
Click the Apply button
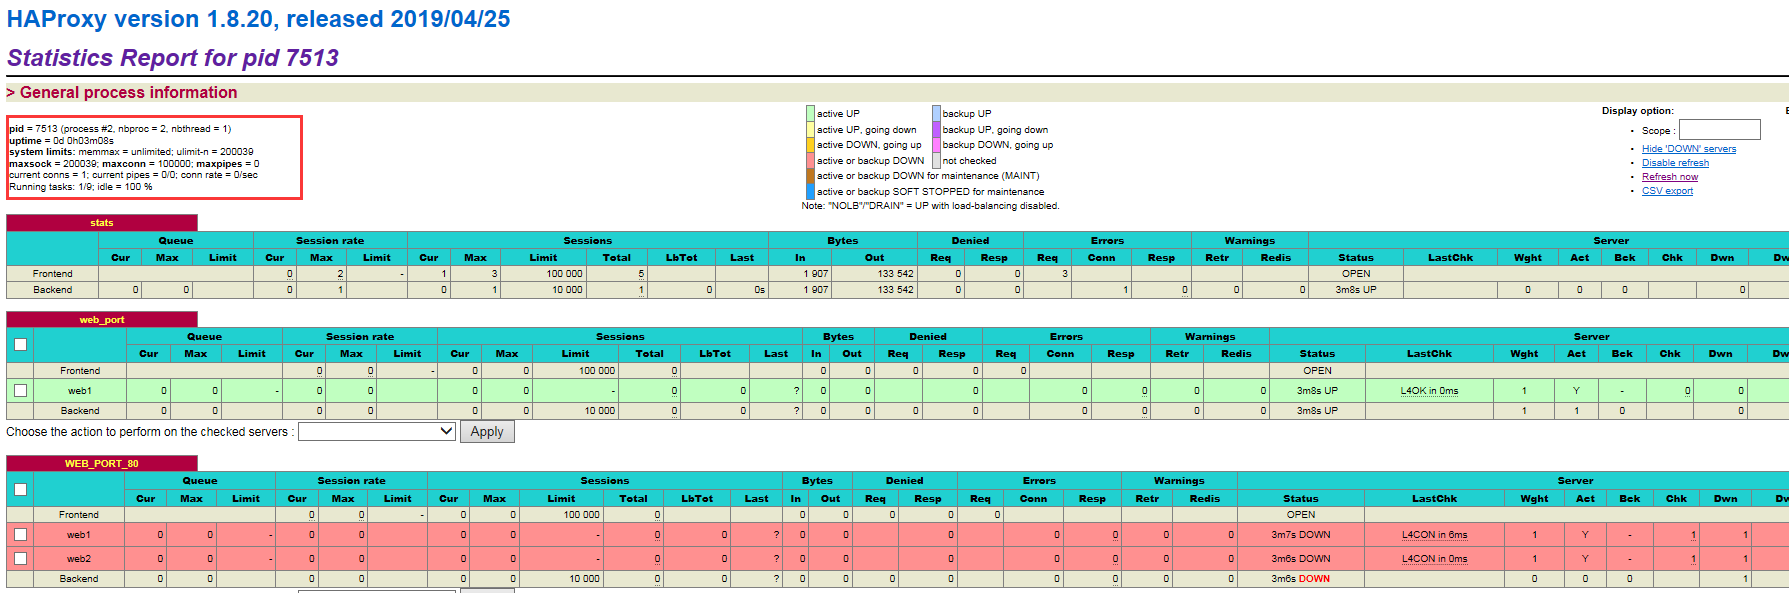click(487, 432)
